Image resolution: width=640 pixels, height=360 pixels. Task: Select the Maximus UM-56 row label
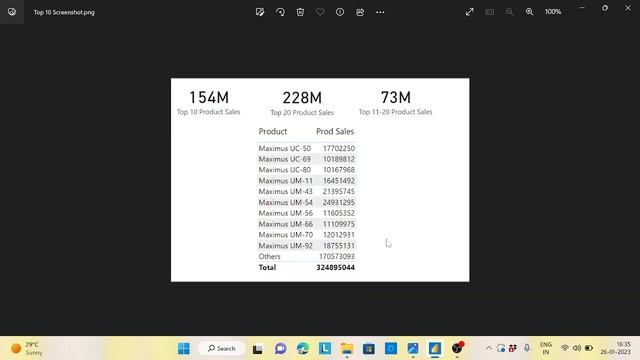click(x=285, y=213)
